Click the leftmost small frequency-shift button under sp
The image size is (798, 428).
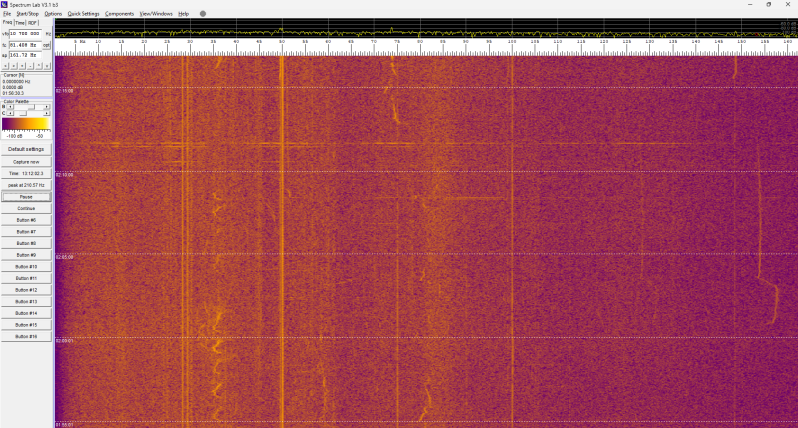pyautogui.click(x=5, y=66)
